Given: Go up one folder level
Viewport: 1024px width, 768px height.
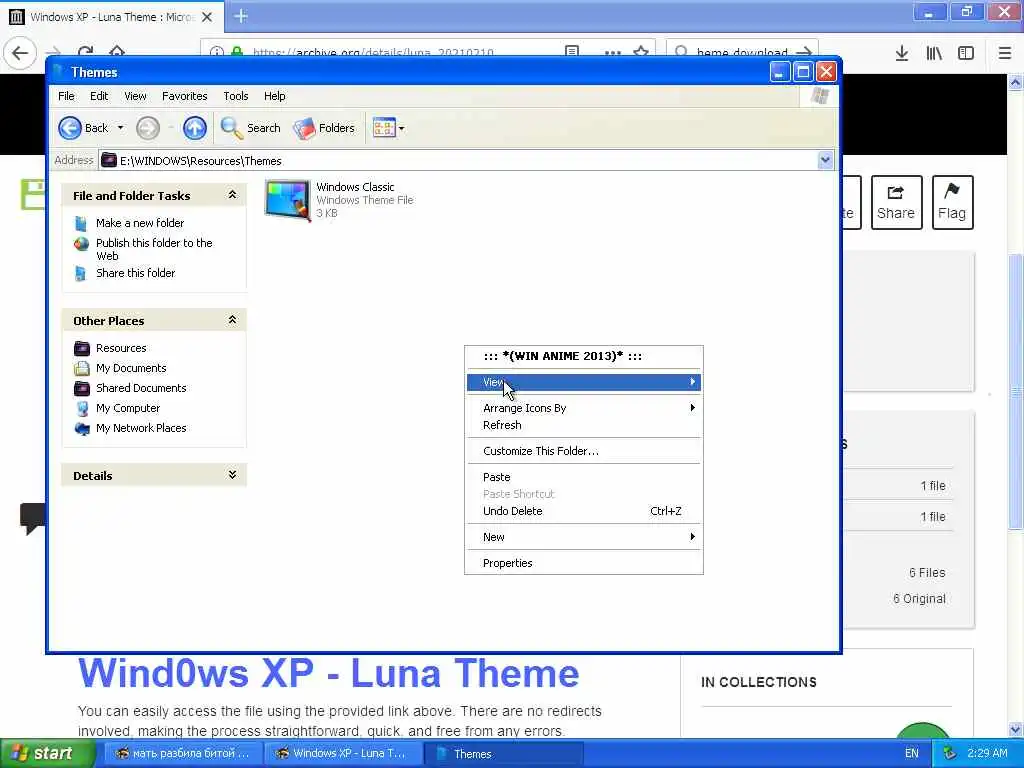Looking at the screenshot, I should pyautogui.click(x=195, y=128).
